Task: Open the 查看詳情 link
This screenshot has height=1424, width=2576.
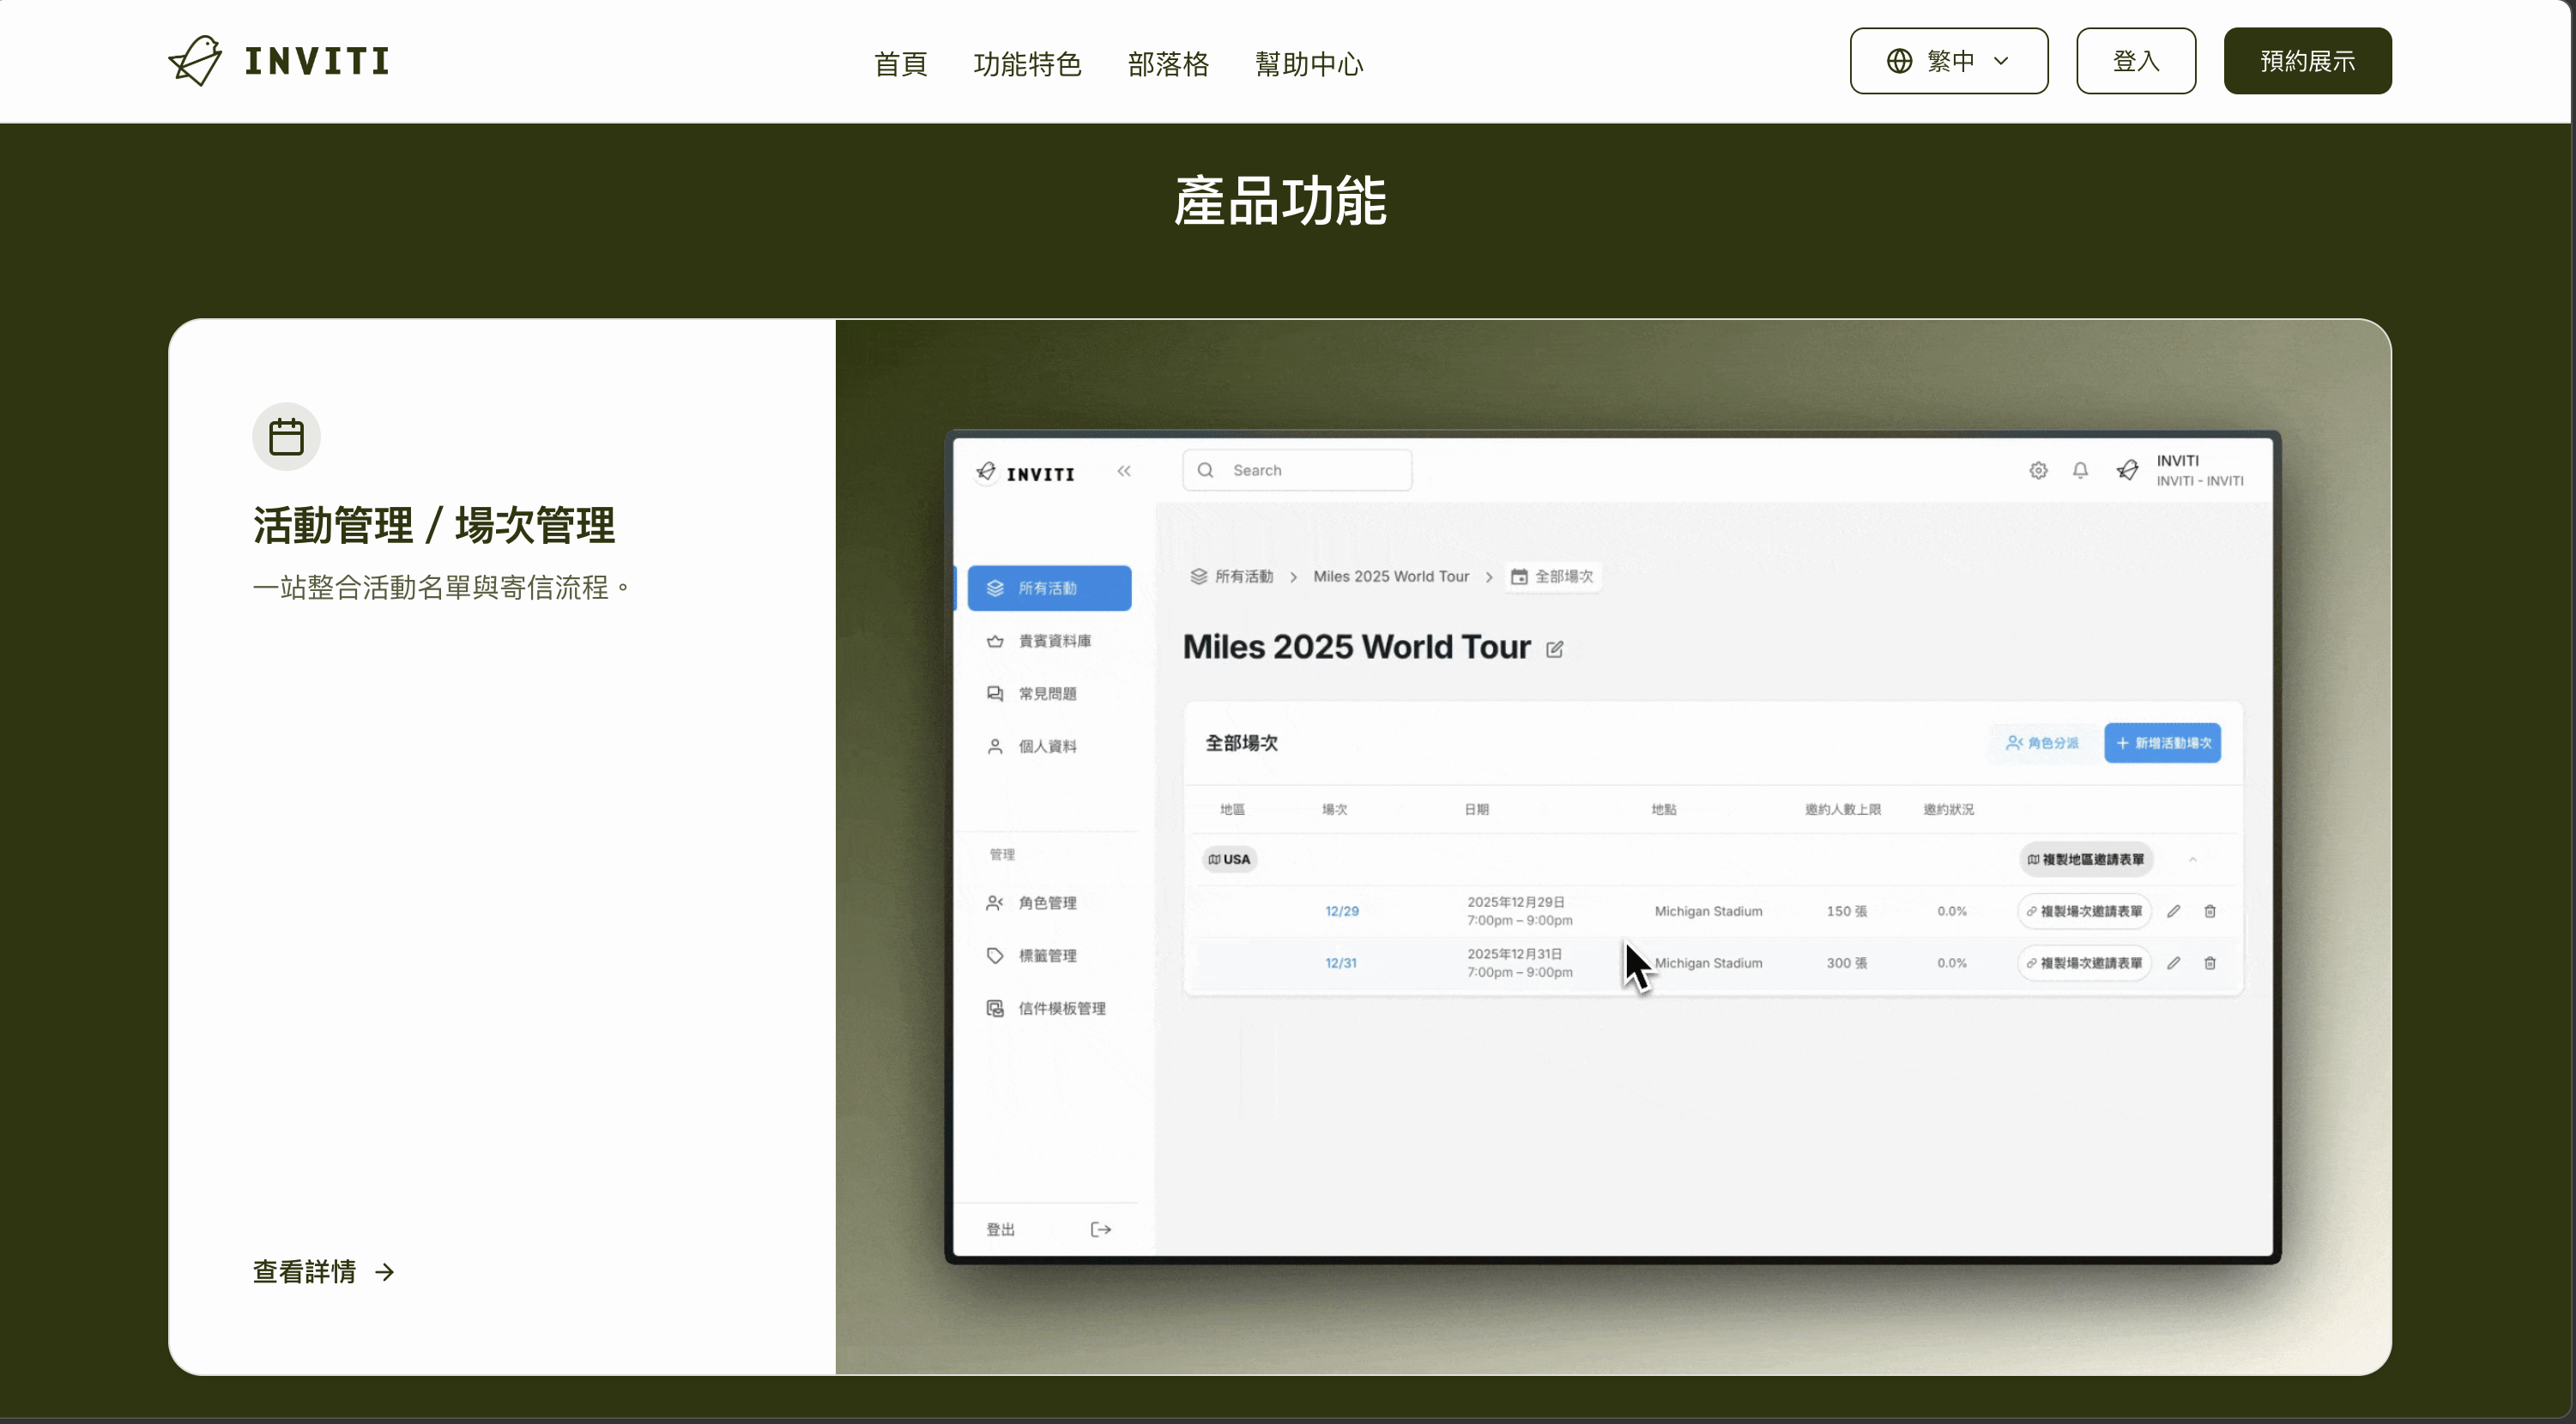Action: [323, 1271]
